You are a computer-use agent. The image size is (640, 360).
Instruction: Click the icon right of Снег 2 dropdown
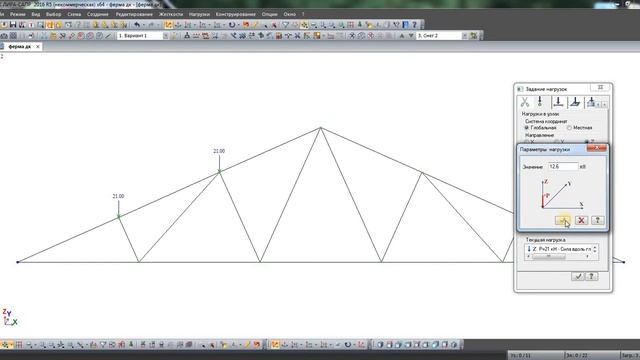tap(473, 36)
